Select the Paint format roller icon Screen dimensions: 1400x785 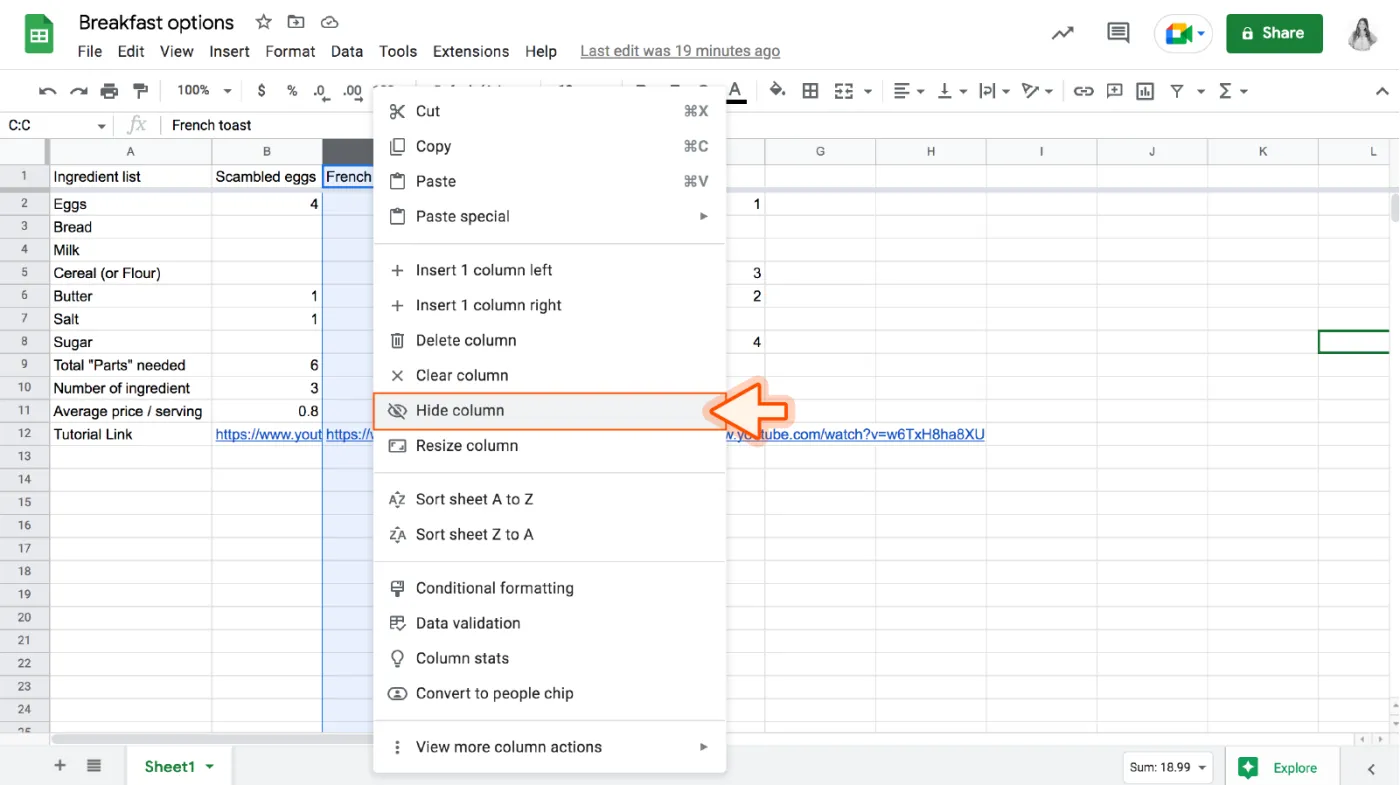(140, 91)
